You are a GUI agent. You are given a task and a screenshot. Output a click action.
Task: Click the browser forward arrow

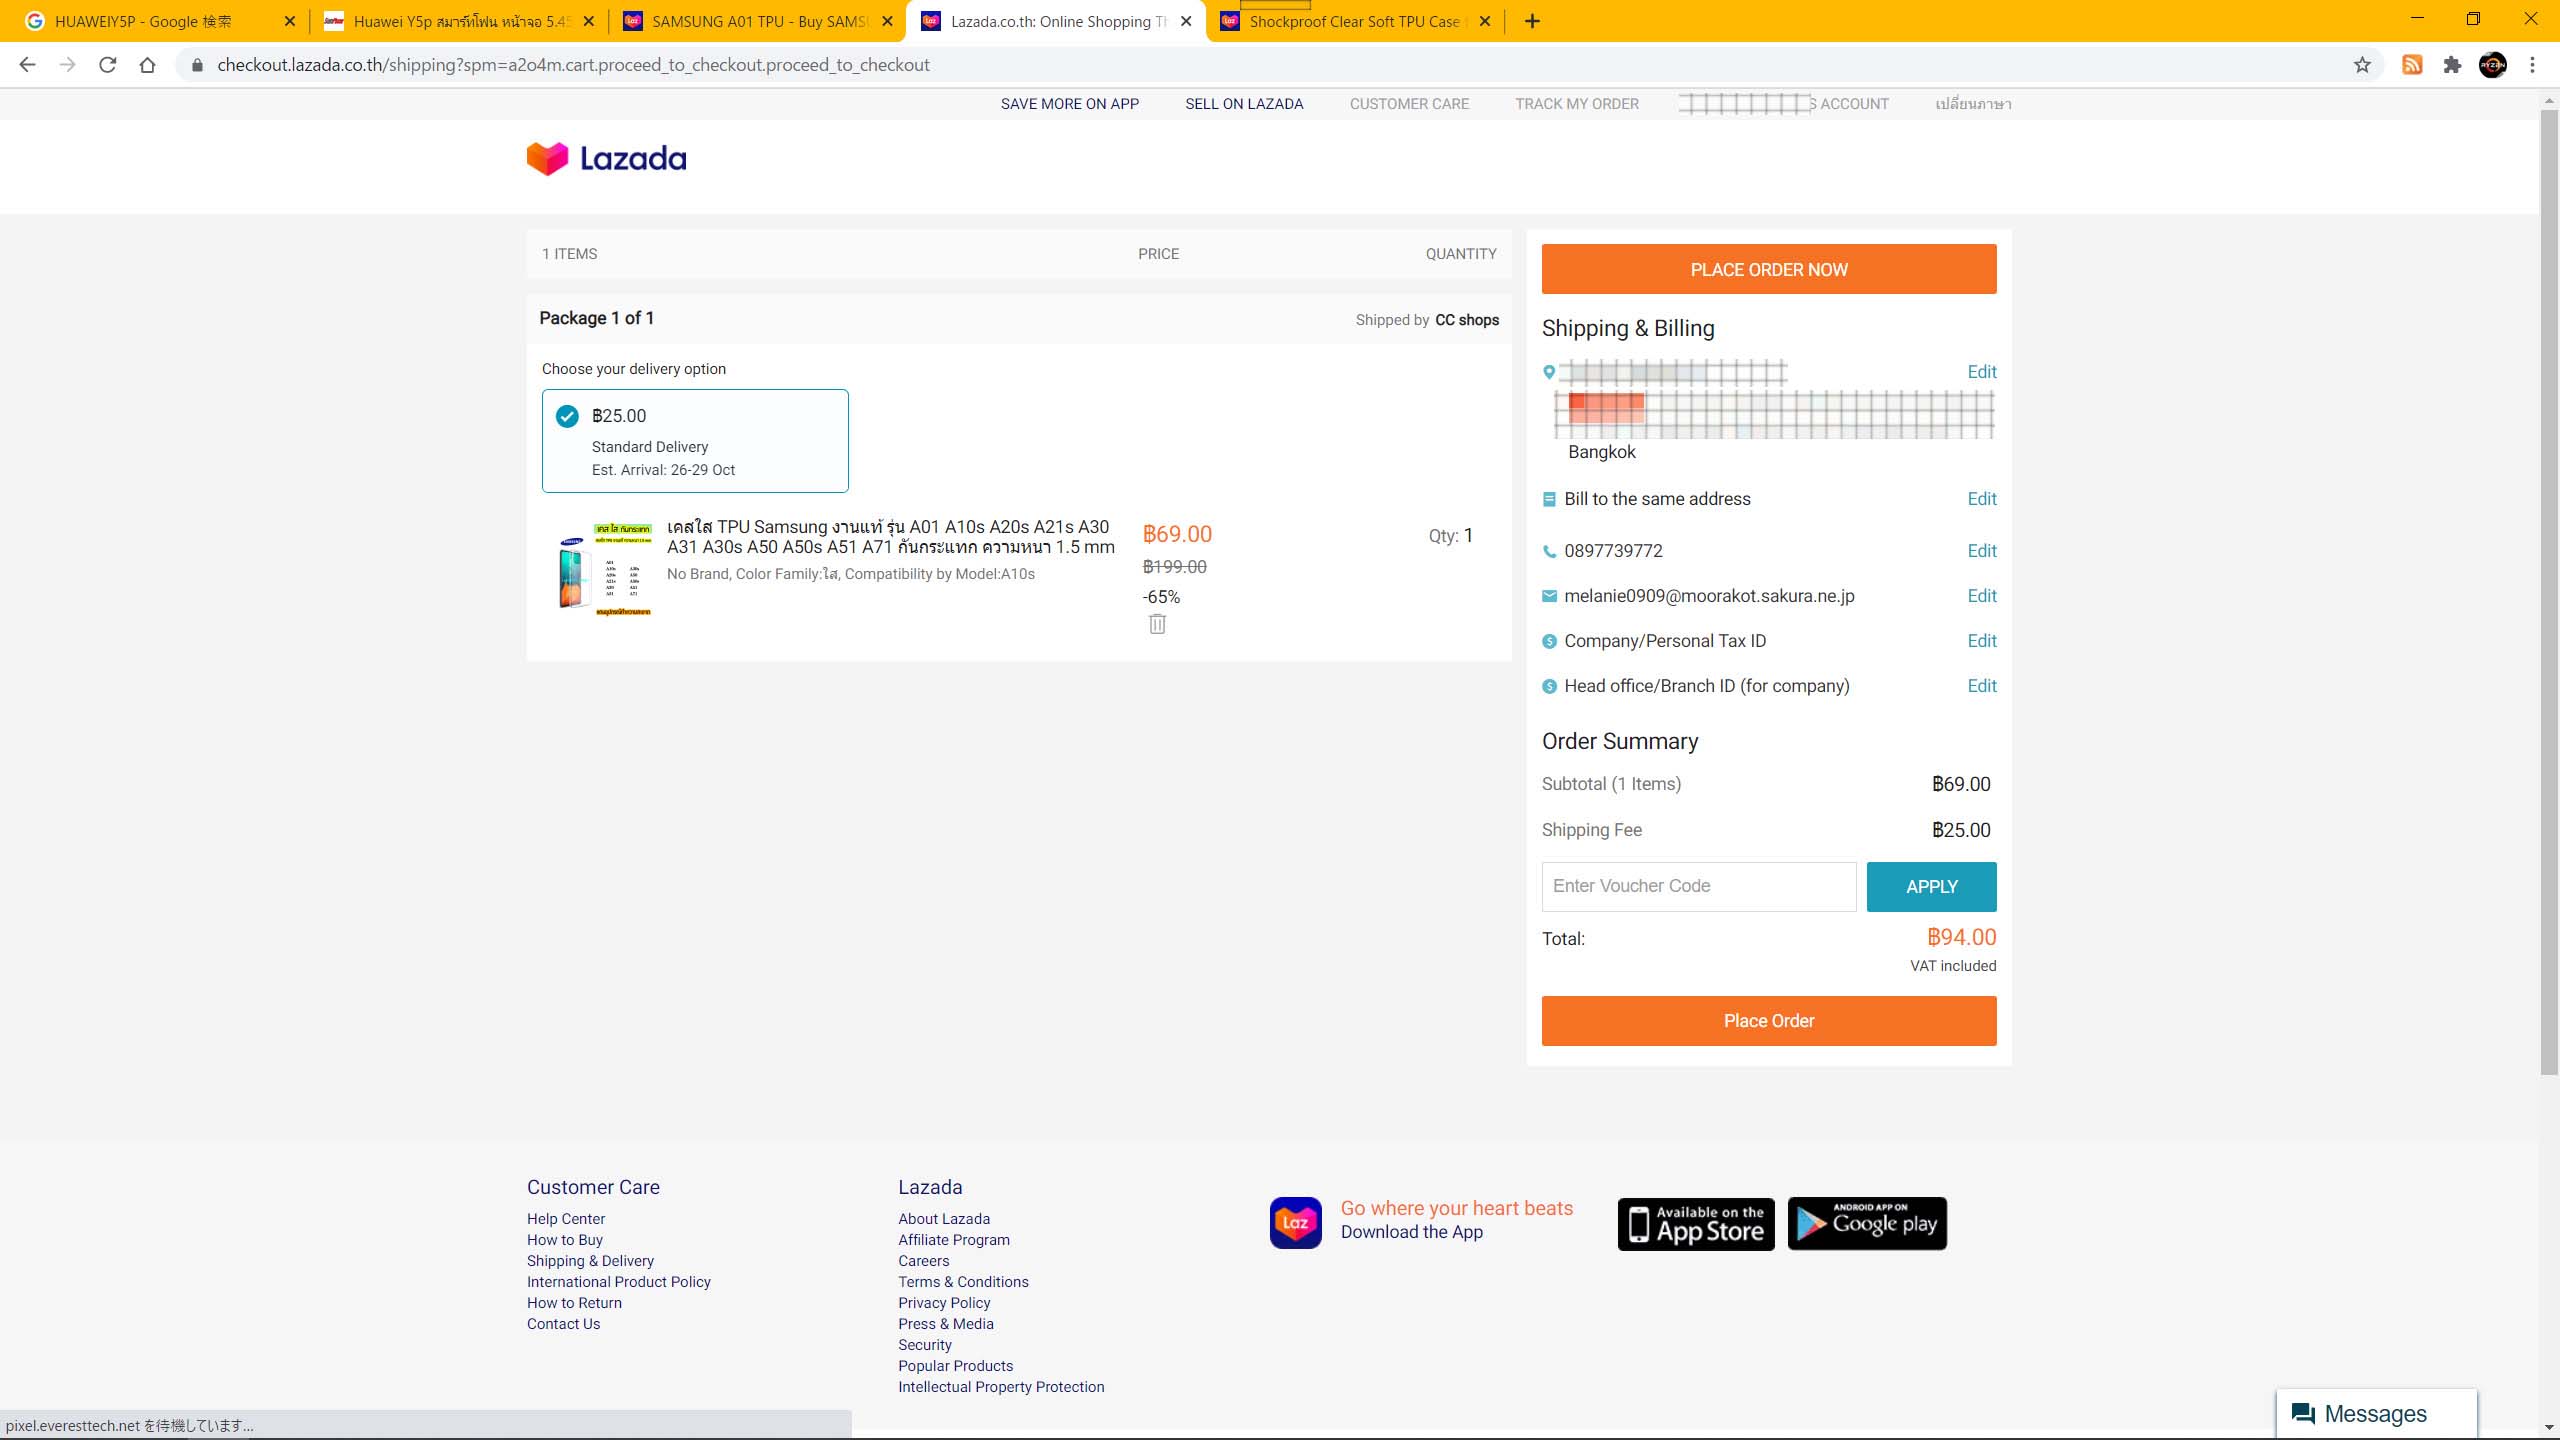(x=67, y=65)
